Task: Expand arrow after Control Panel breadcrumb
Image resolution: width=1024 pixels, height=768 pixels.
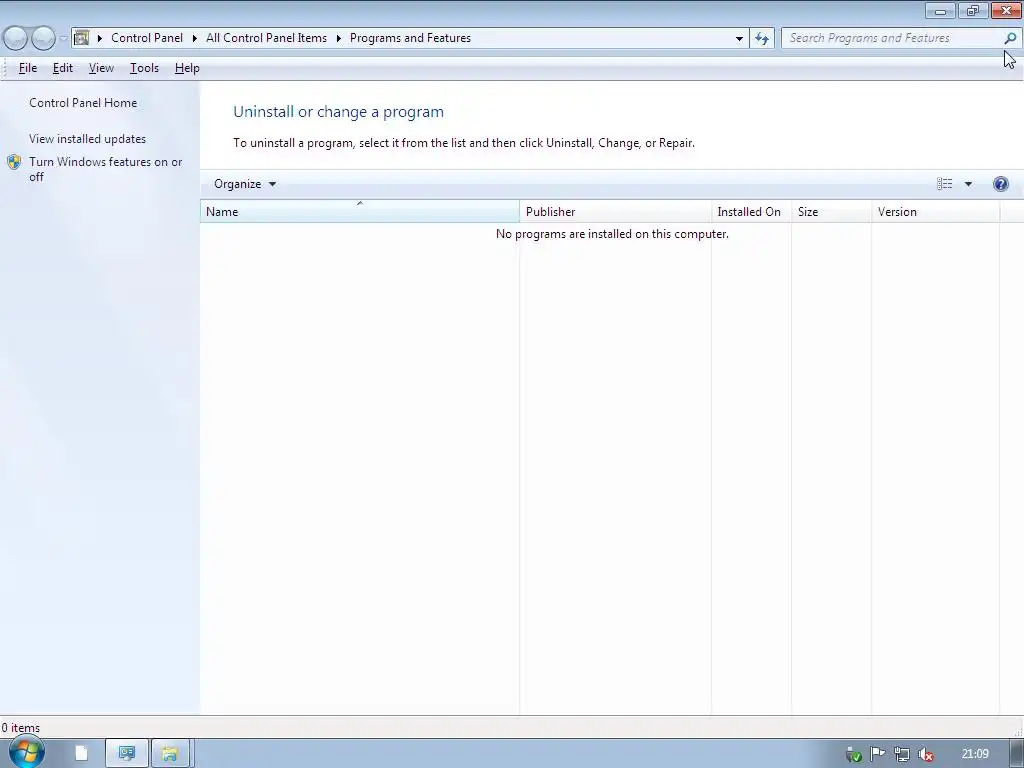Action: [195, 38]
